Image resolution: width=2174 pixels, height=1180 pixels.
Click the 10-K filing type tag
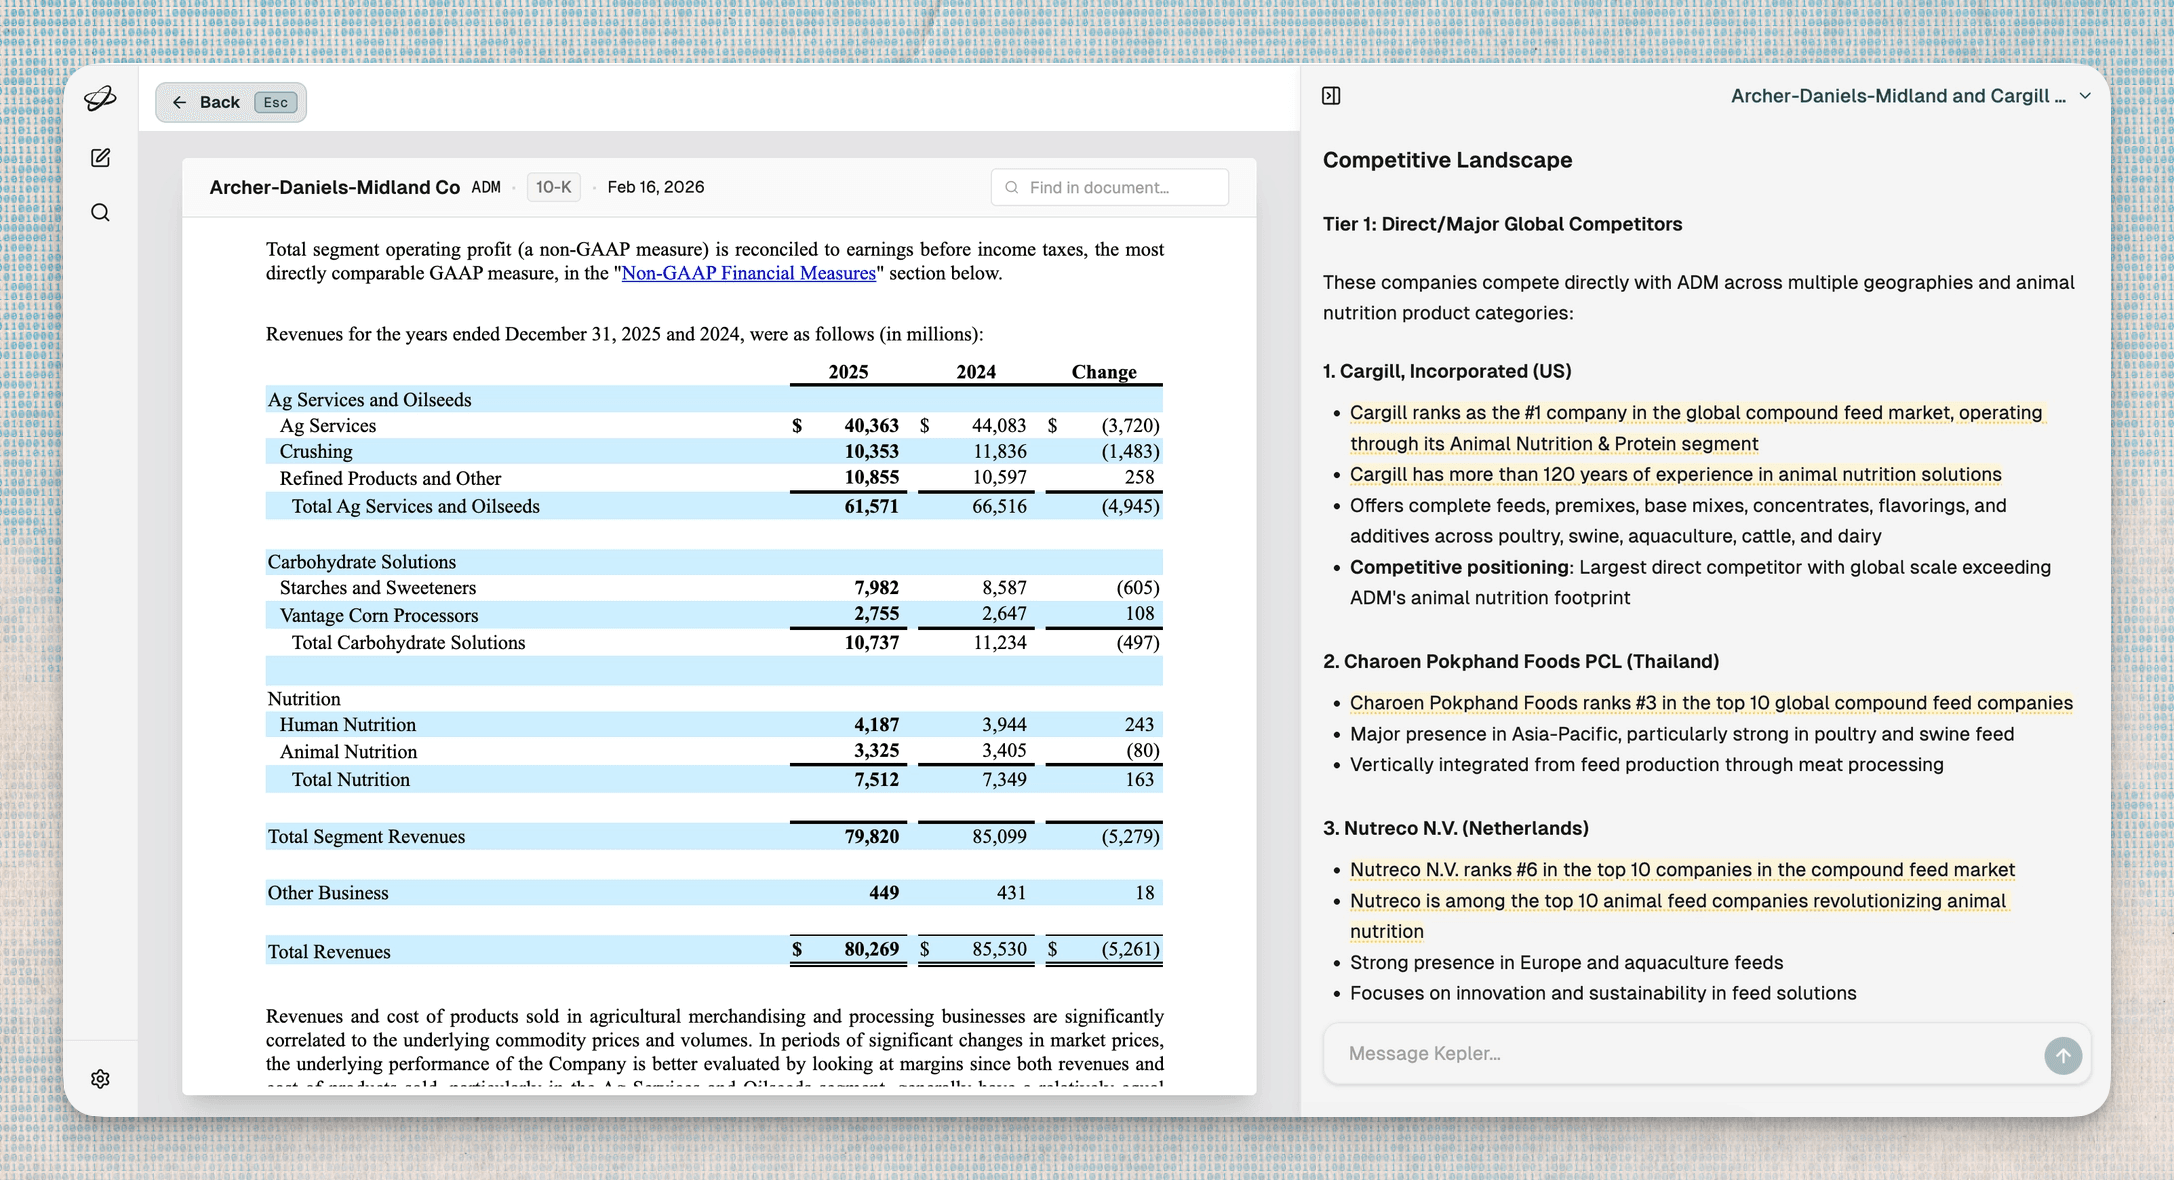(553, 187)
